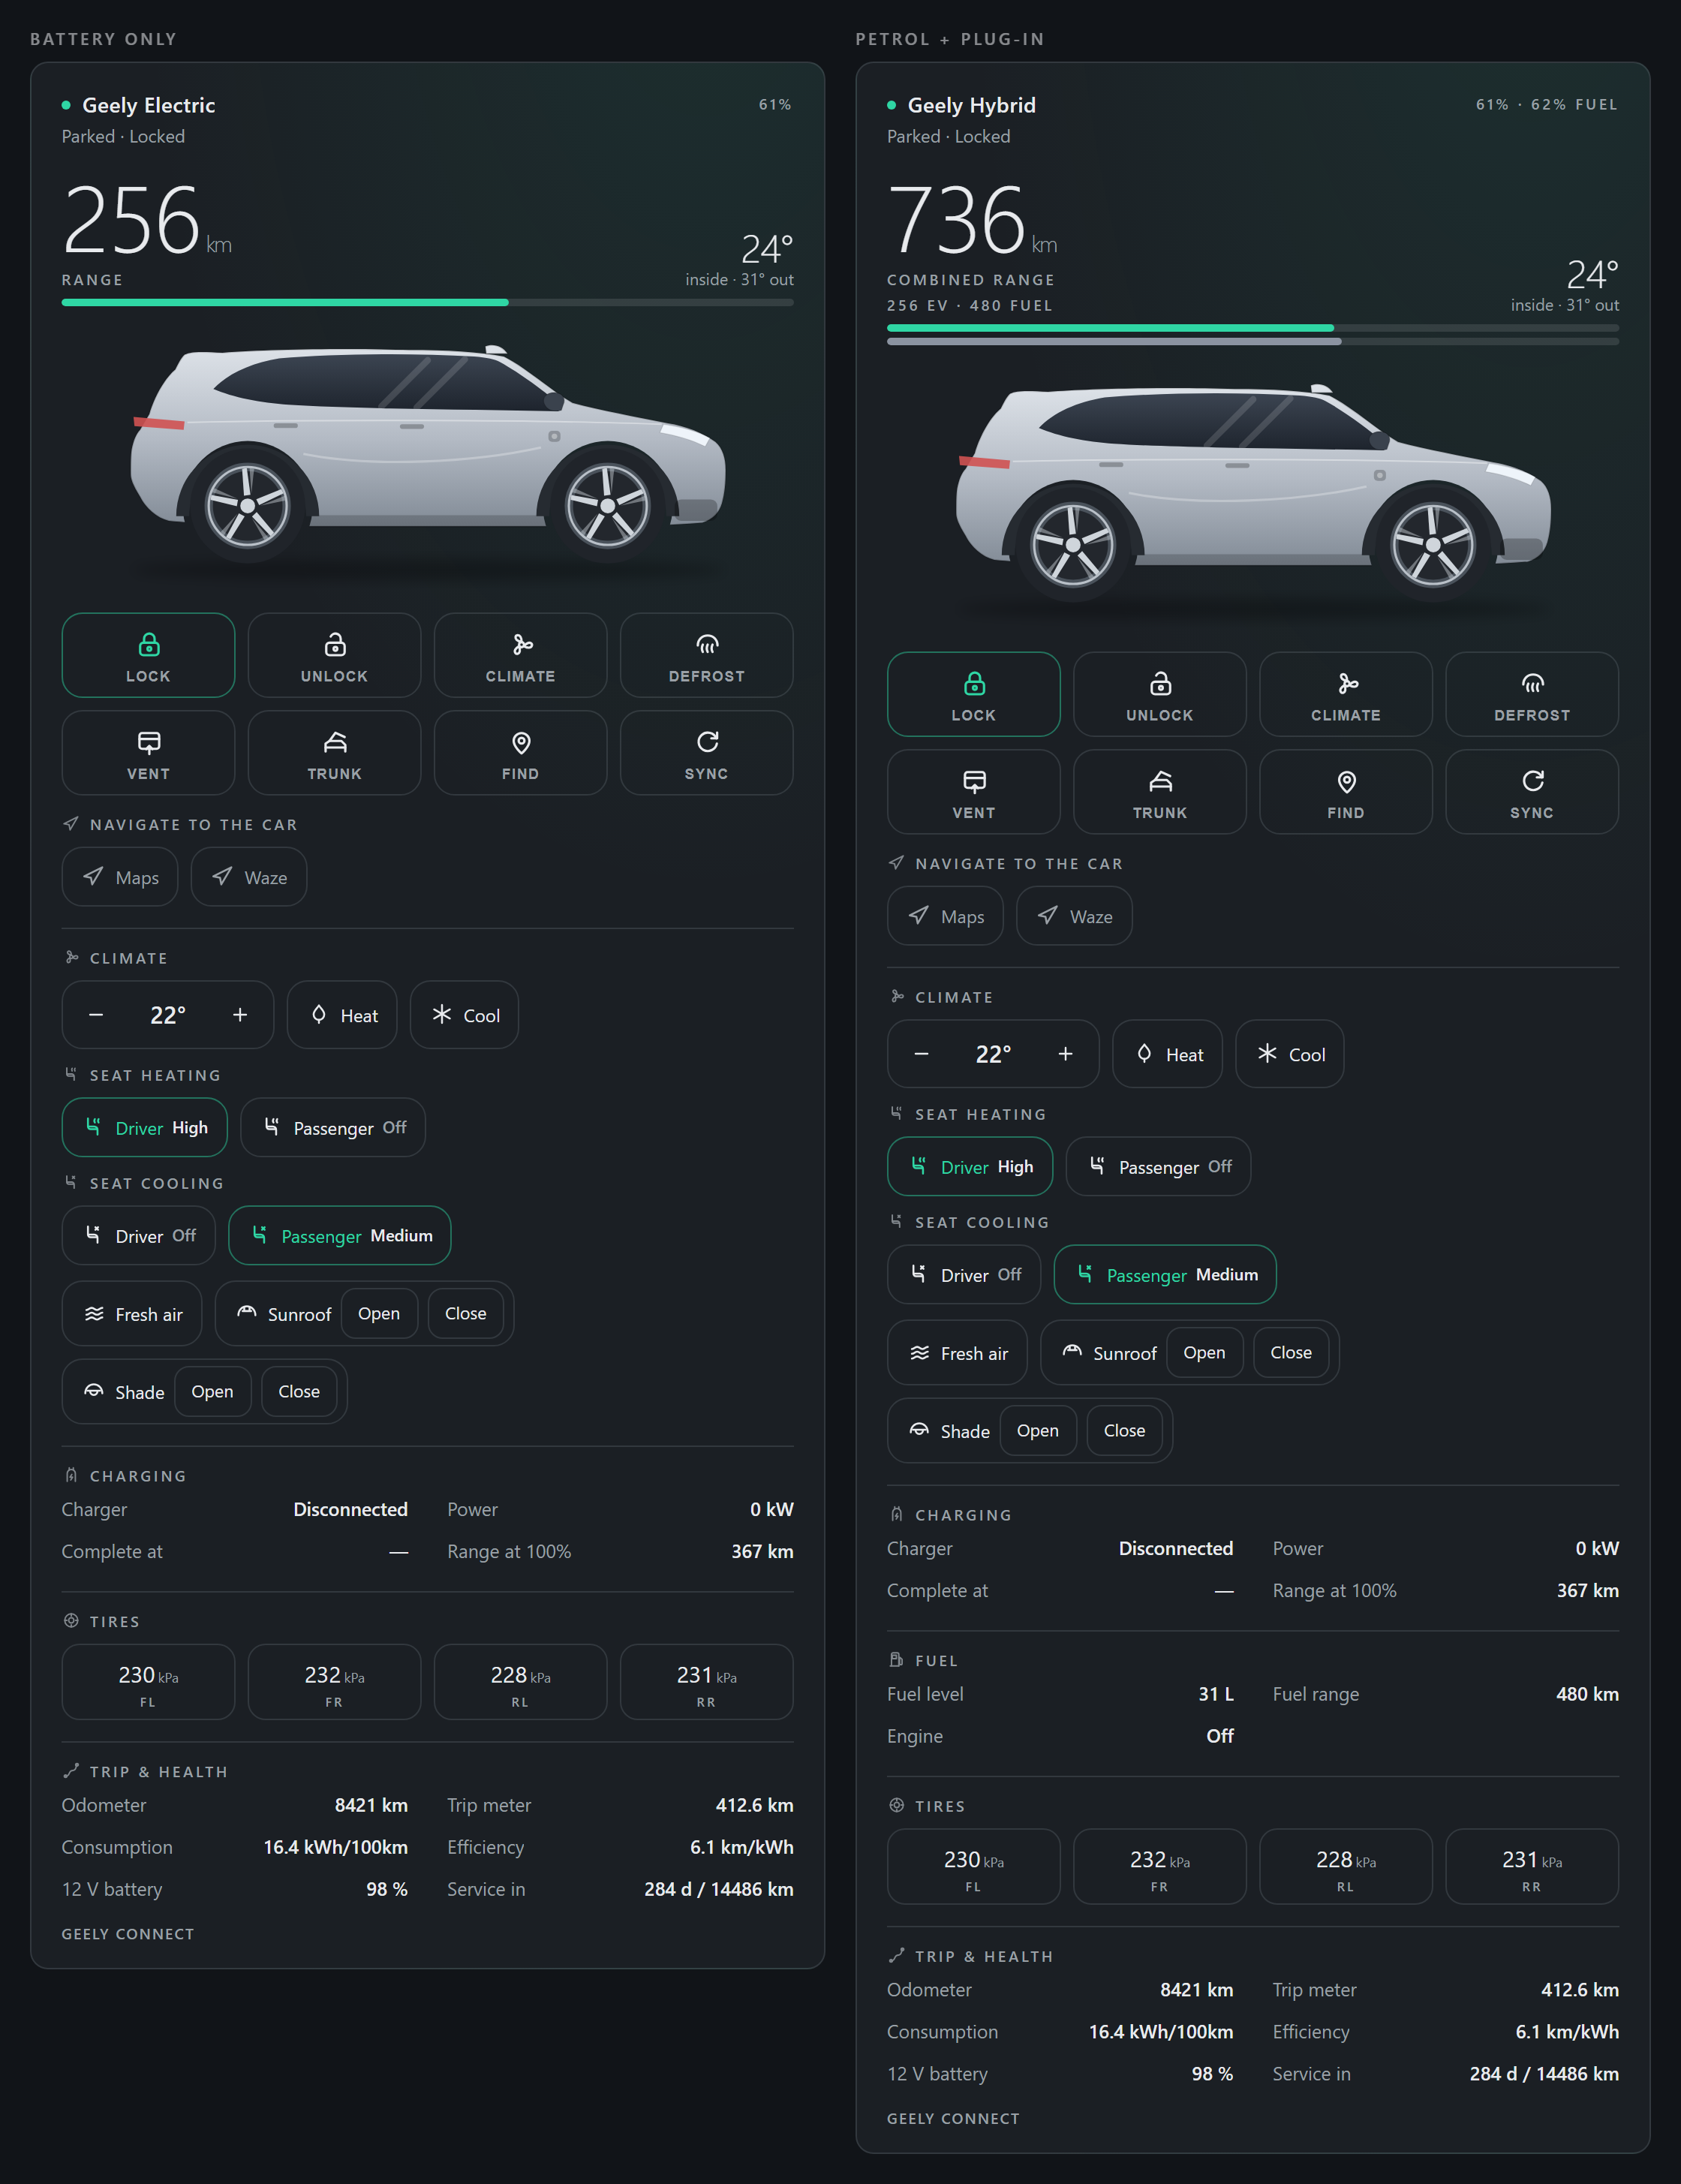Navigate with Waze on the Geely Hybrid card
Image resolution: width=1681 pixels, height=2184 pixels.
pos(1074,916)
